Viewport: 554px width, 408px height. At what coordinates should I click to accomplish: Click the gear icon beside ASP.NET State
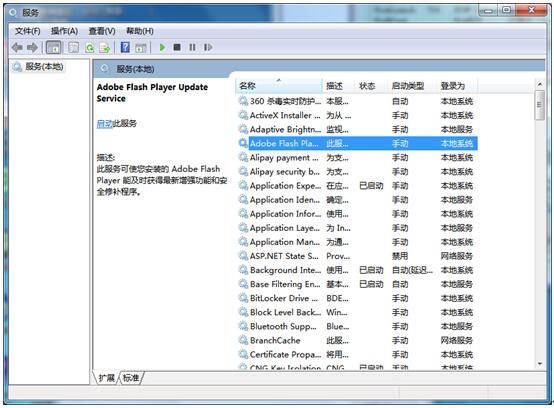tap(243, 256)
